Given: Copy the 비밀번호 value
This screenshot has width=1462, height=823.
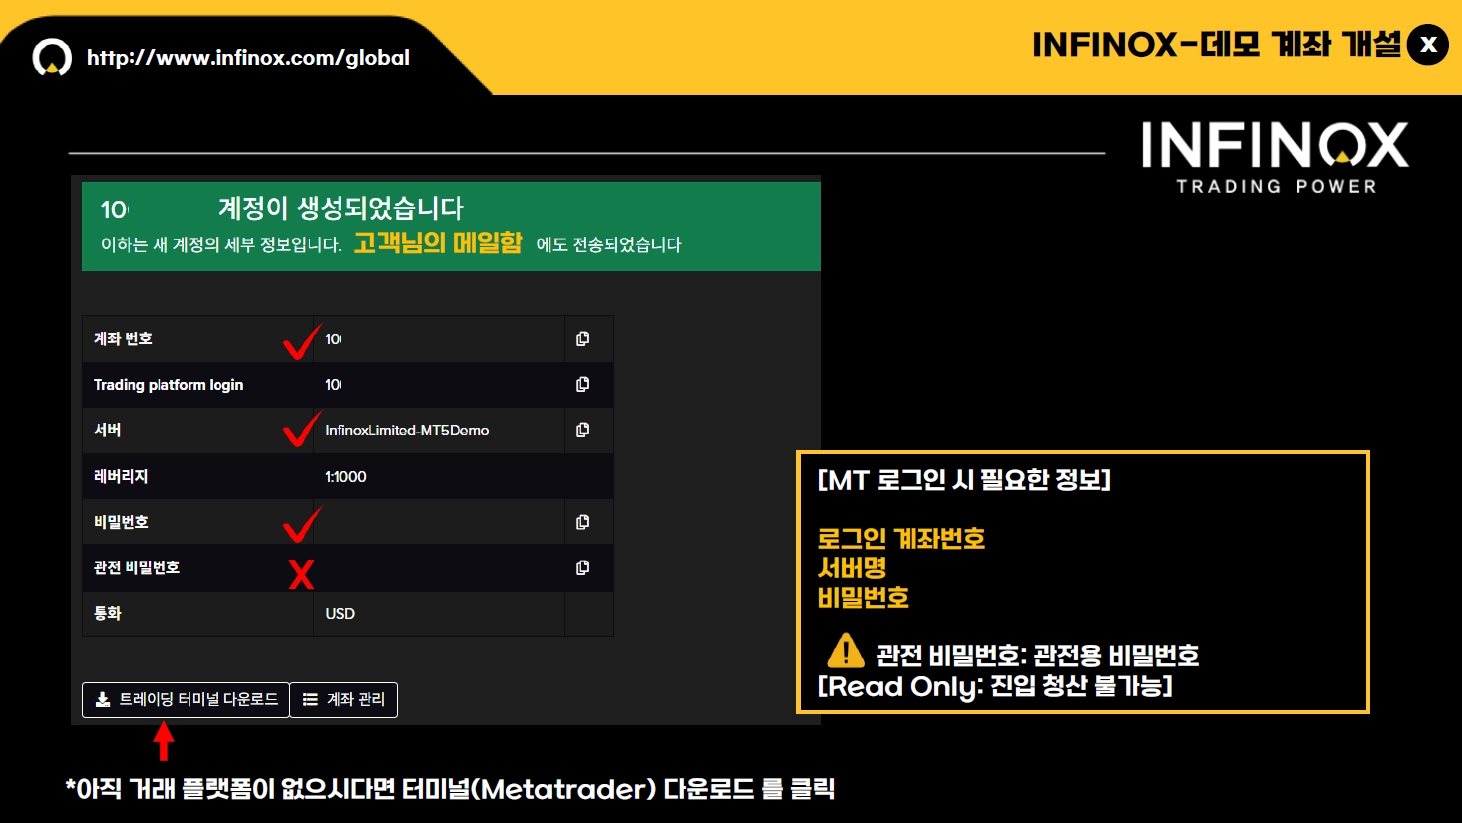Looking at the screenshot, I should pos(582,522).
